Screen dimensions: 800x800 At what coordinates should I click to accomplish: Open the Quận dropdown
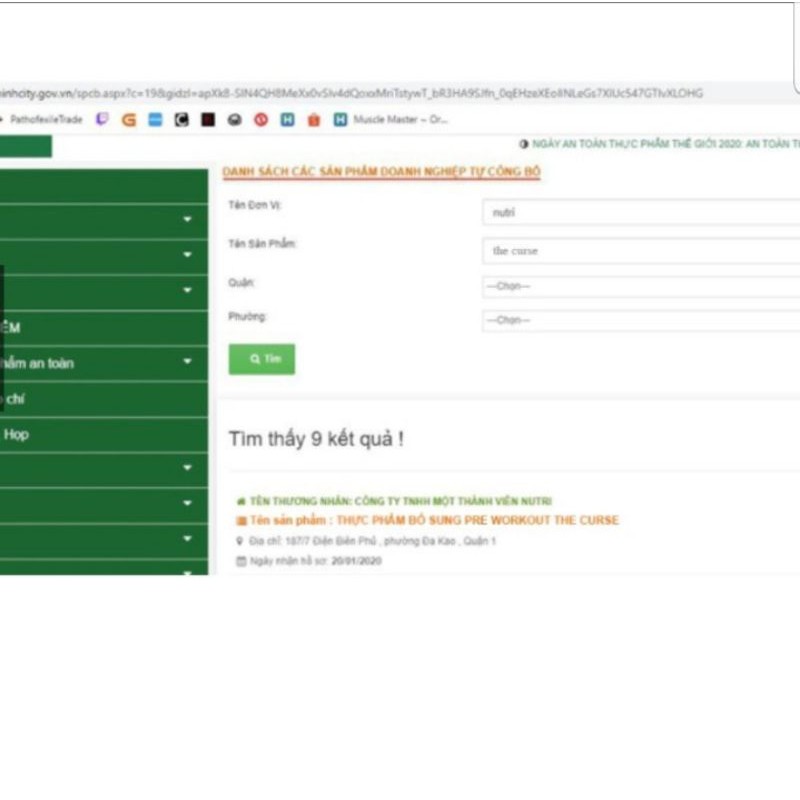pos(641,286)
